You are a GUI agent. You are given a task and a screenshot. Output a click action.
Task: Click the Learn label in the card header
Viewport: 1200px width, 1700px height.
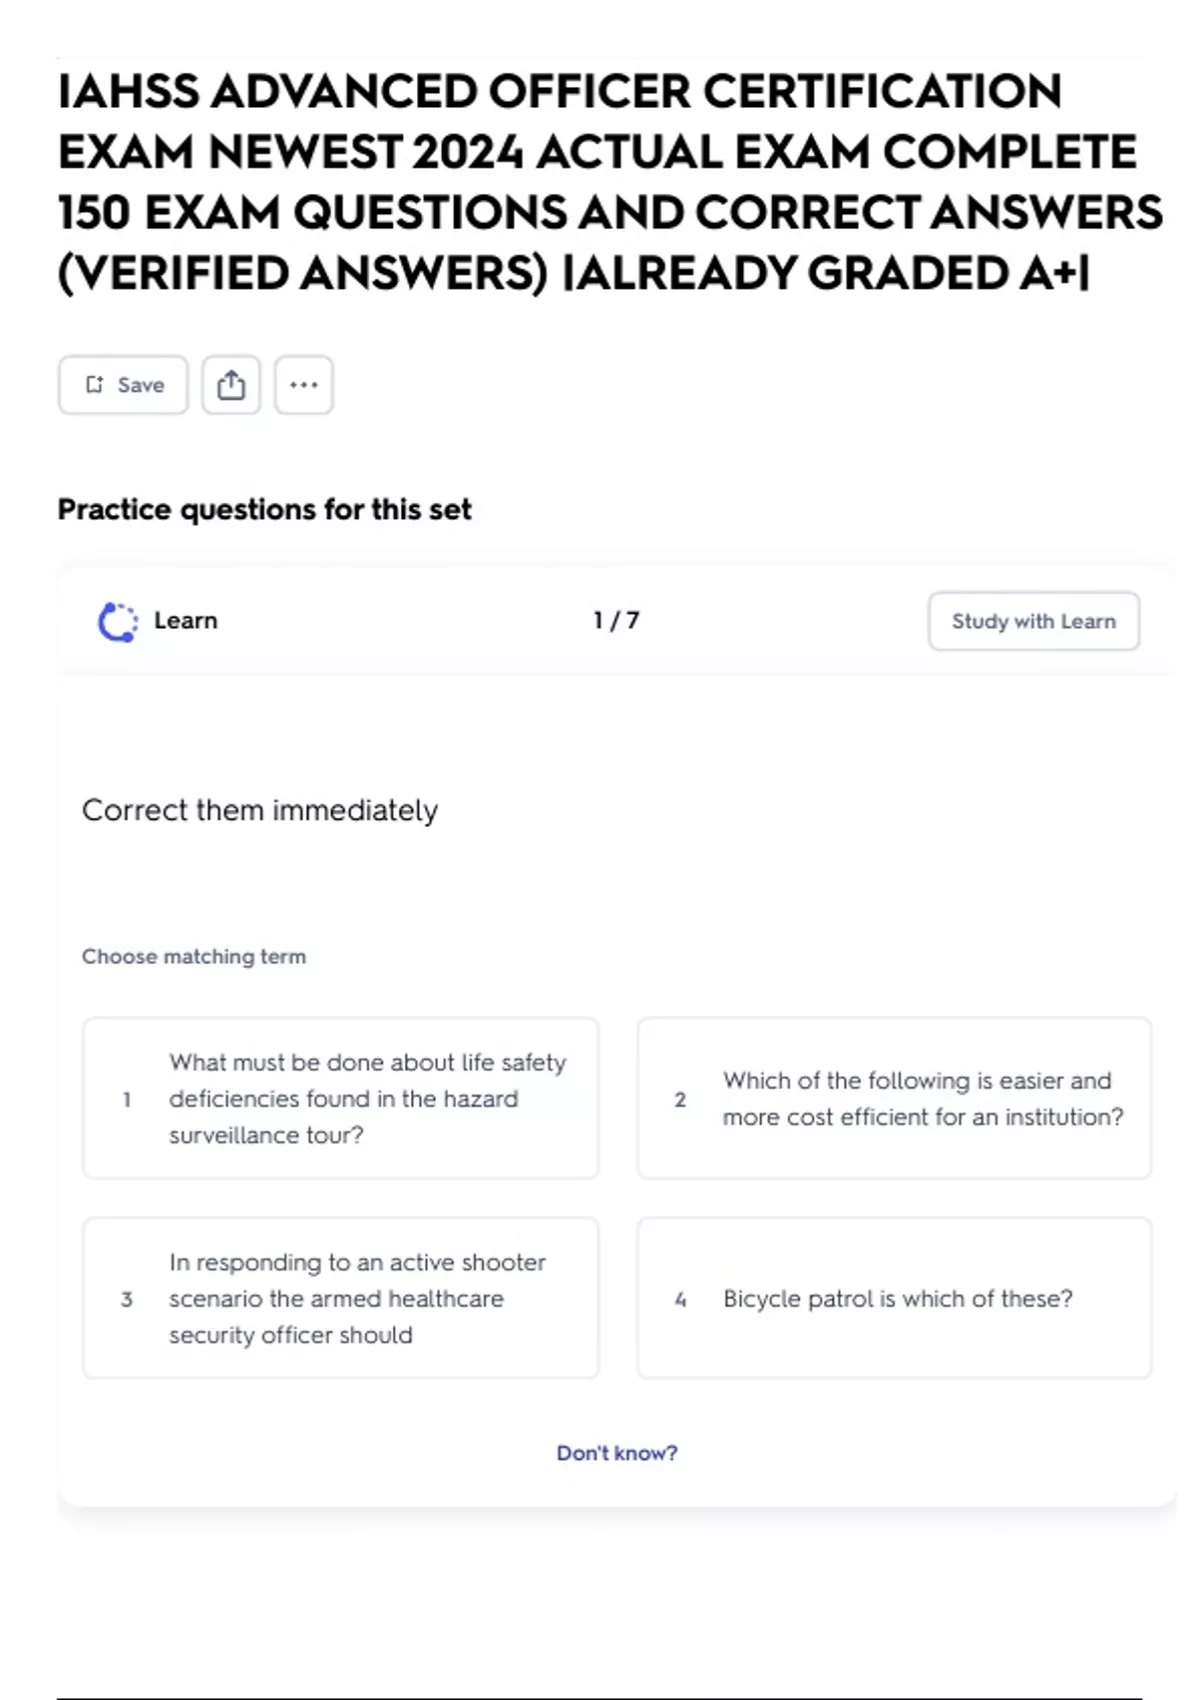pos(186,621)
